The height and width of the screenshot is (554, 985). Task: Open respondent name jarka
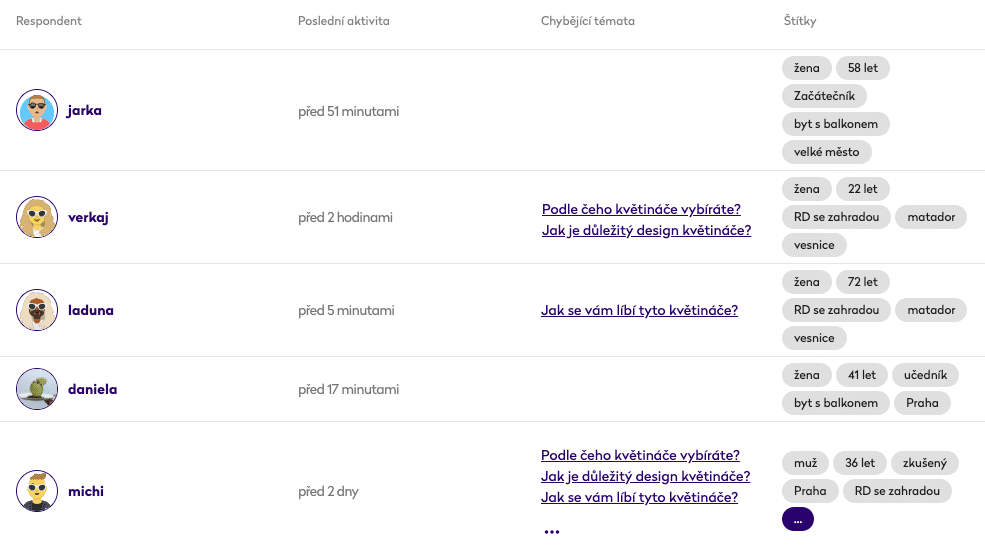point(85,110)
